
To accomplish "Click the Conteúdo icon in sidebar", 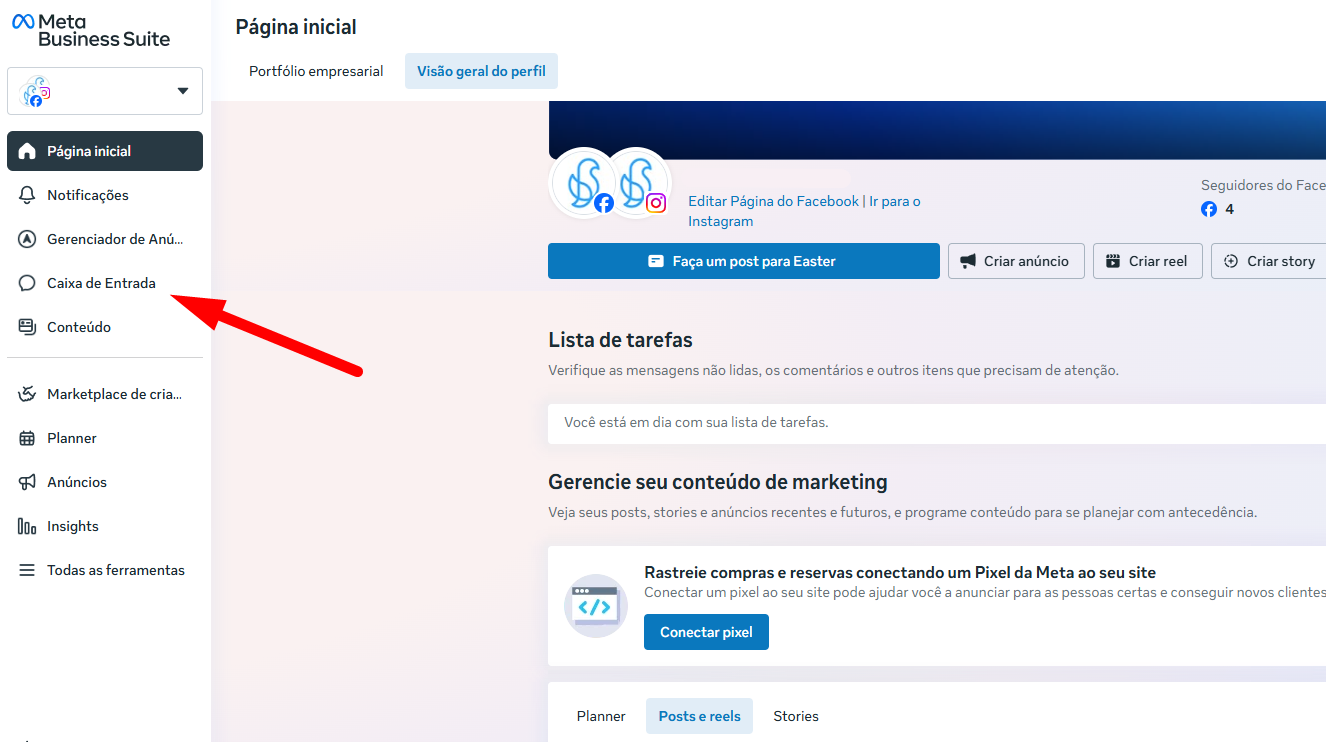I will pos(28,327).
